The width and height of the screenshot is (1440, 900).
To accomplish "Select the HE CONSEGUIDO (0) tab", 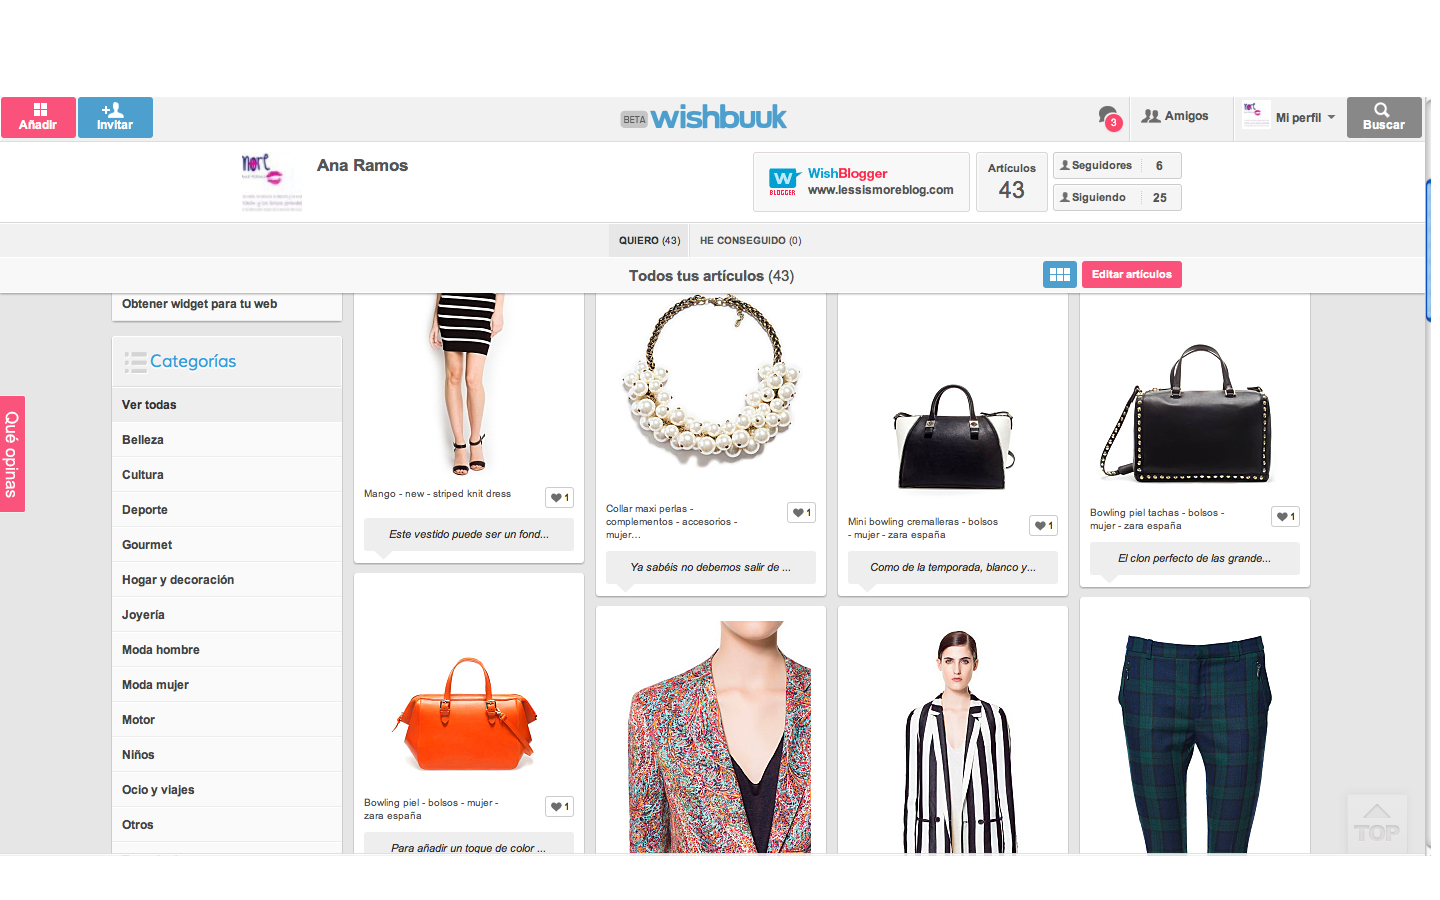I will pyautogui.click(x=750, y=240).
